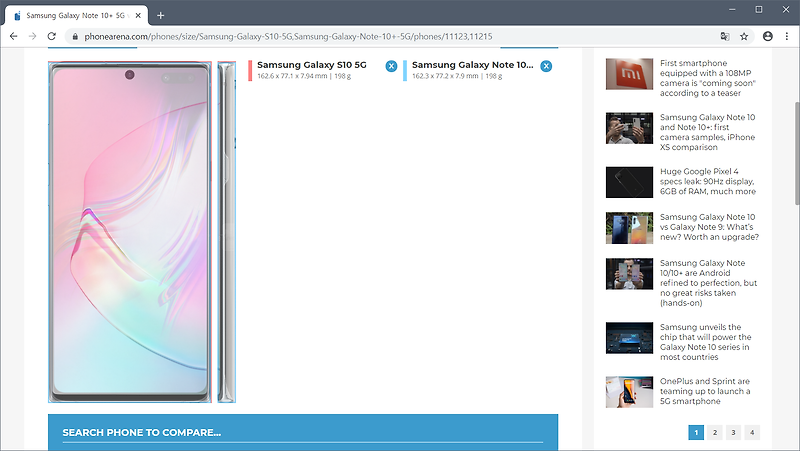Open the Chrome three-dot menu
The height and width of the screenshot is (451, 800).
pos(787,36)
